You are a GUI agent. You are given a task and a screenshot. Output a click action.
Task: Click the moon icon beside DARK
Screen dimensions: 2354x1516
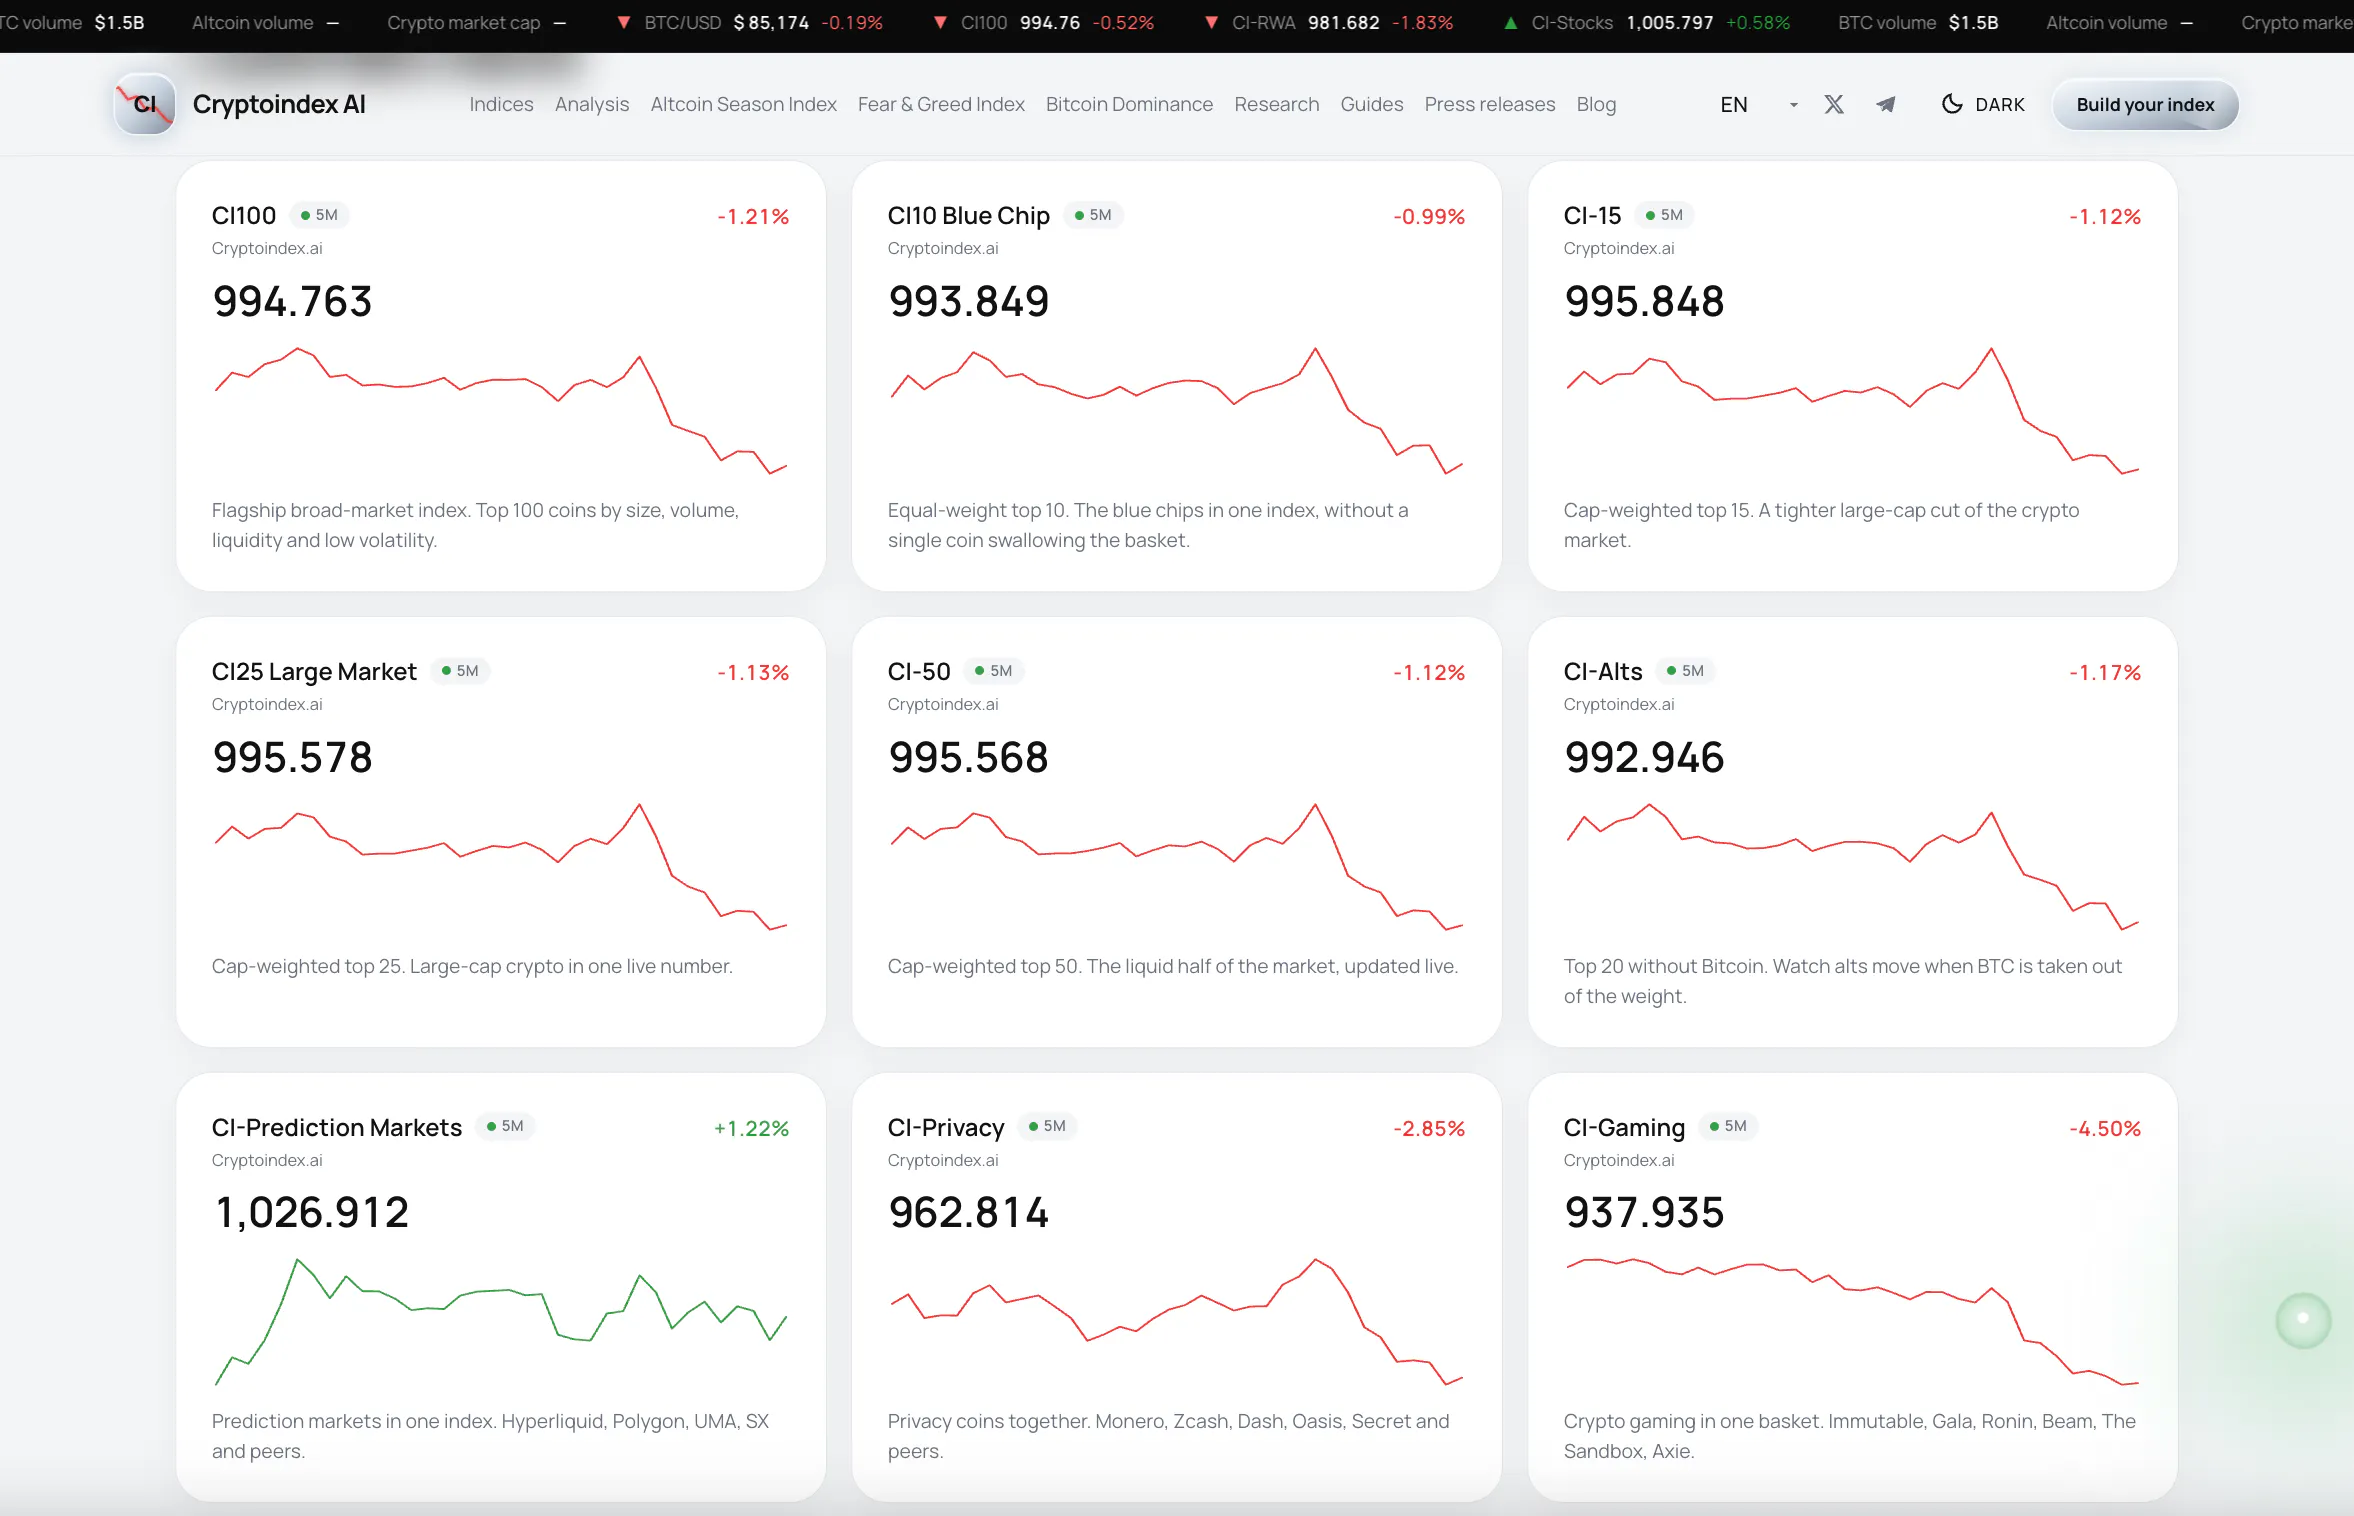click(x=1951, y=104)
